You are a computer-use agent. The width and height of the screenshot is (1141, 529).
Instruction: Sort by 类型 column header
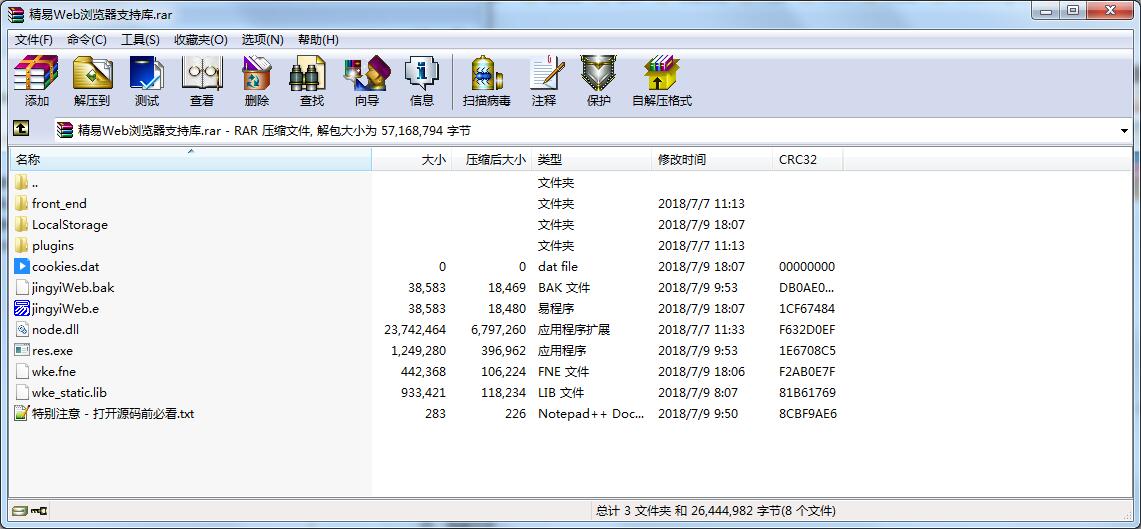point(592,159)
